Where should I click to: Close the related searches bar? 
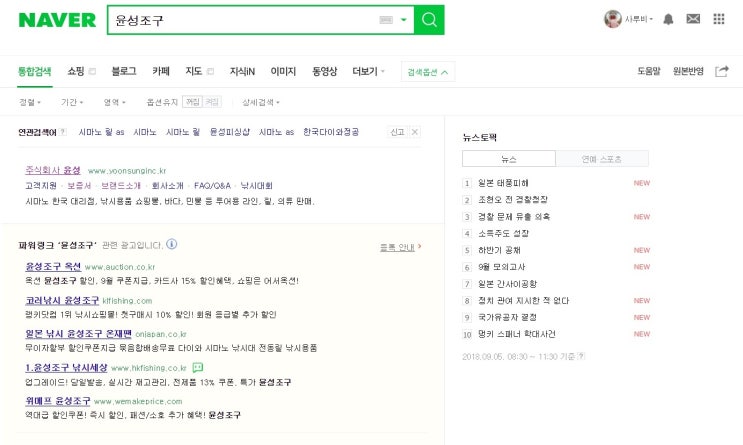[415, 132]
